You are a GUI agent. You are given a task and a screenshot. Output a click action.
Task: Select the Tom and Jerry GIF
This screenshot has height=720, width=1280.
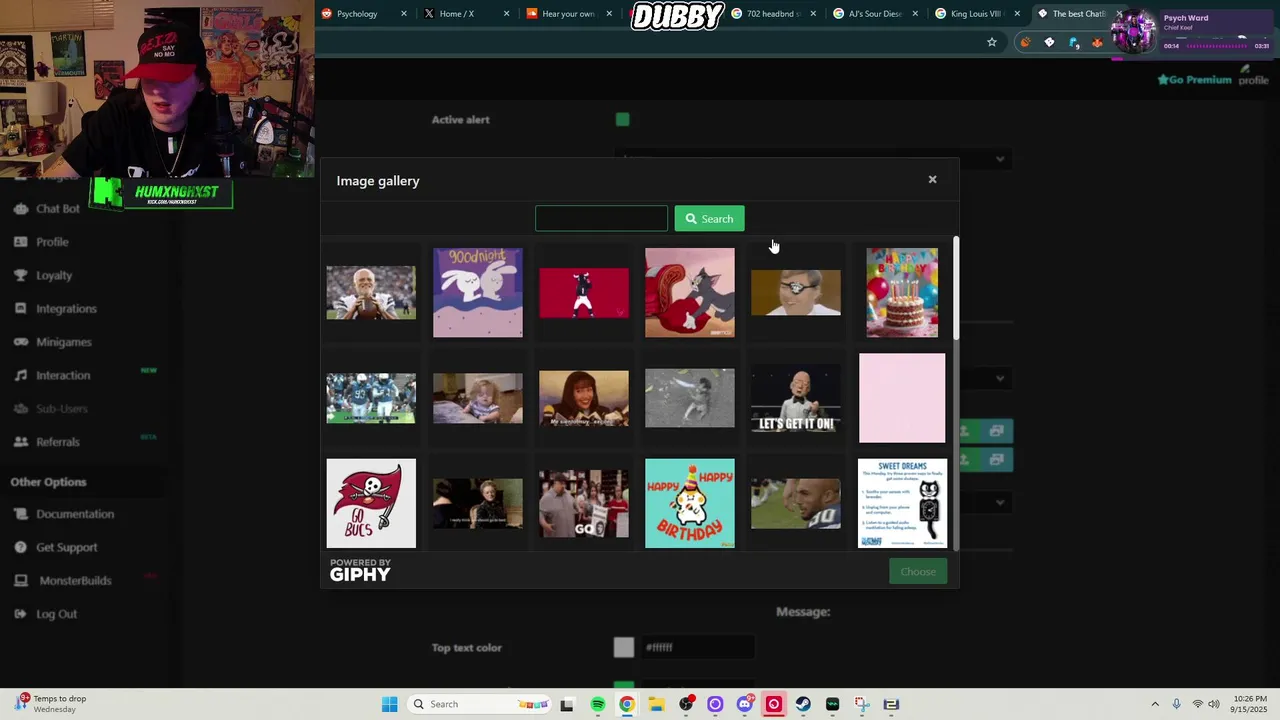click(690, 293)
